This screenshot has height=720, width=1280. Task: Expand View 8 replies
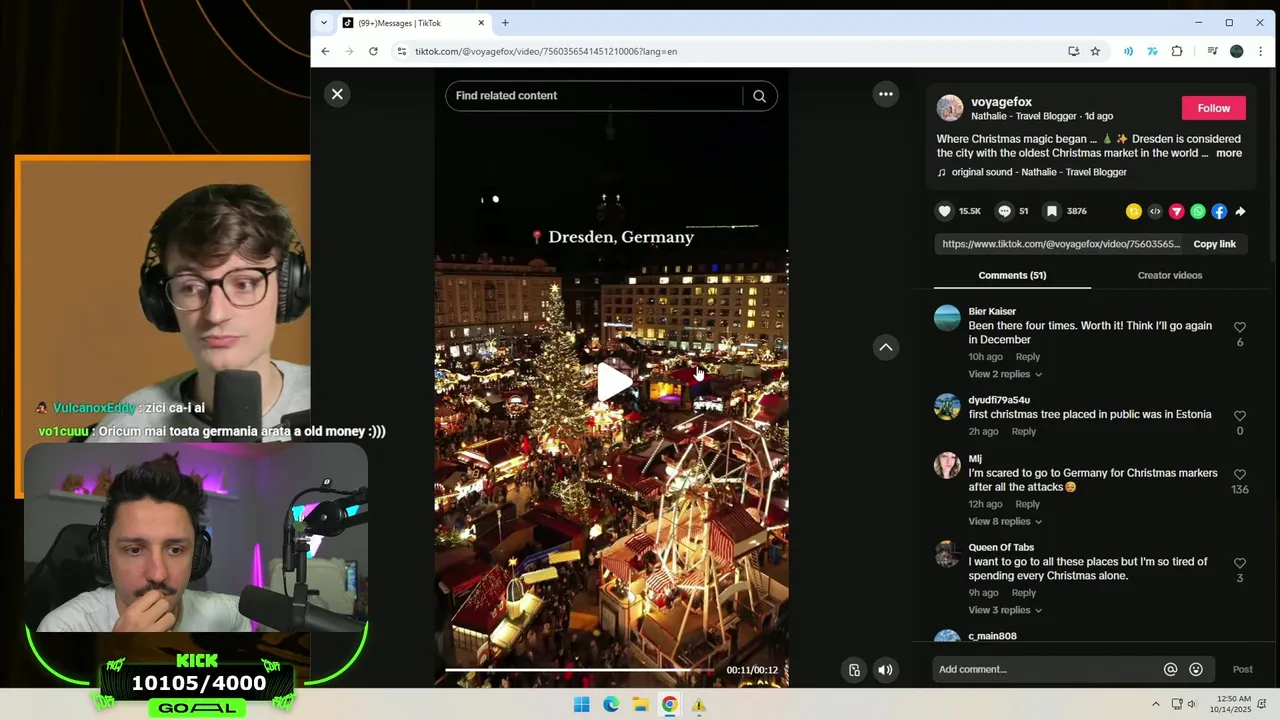tap(1005, 521)
